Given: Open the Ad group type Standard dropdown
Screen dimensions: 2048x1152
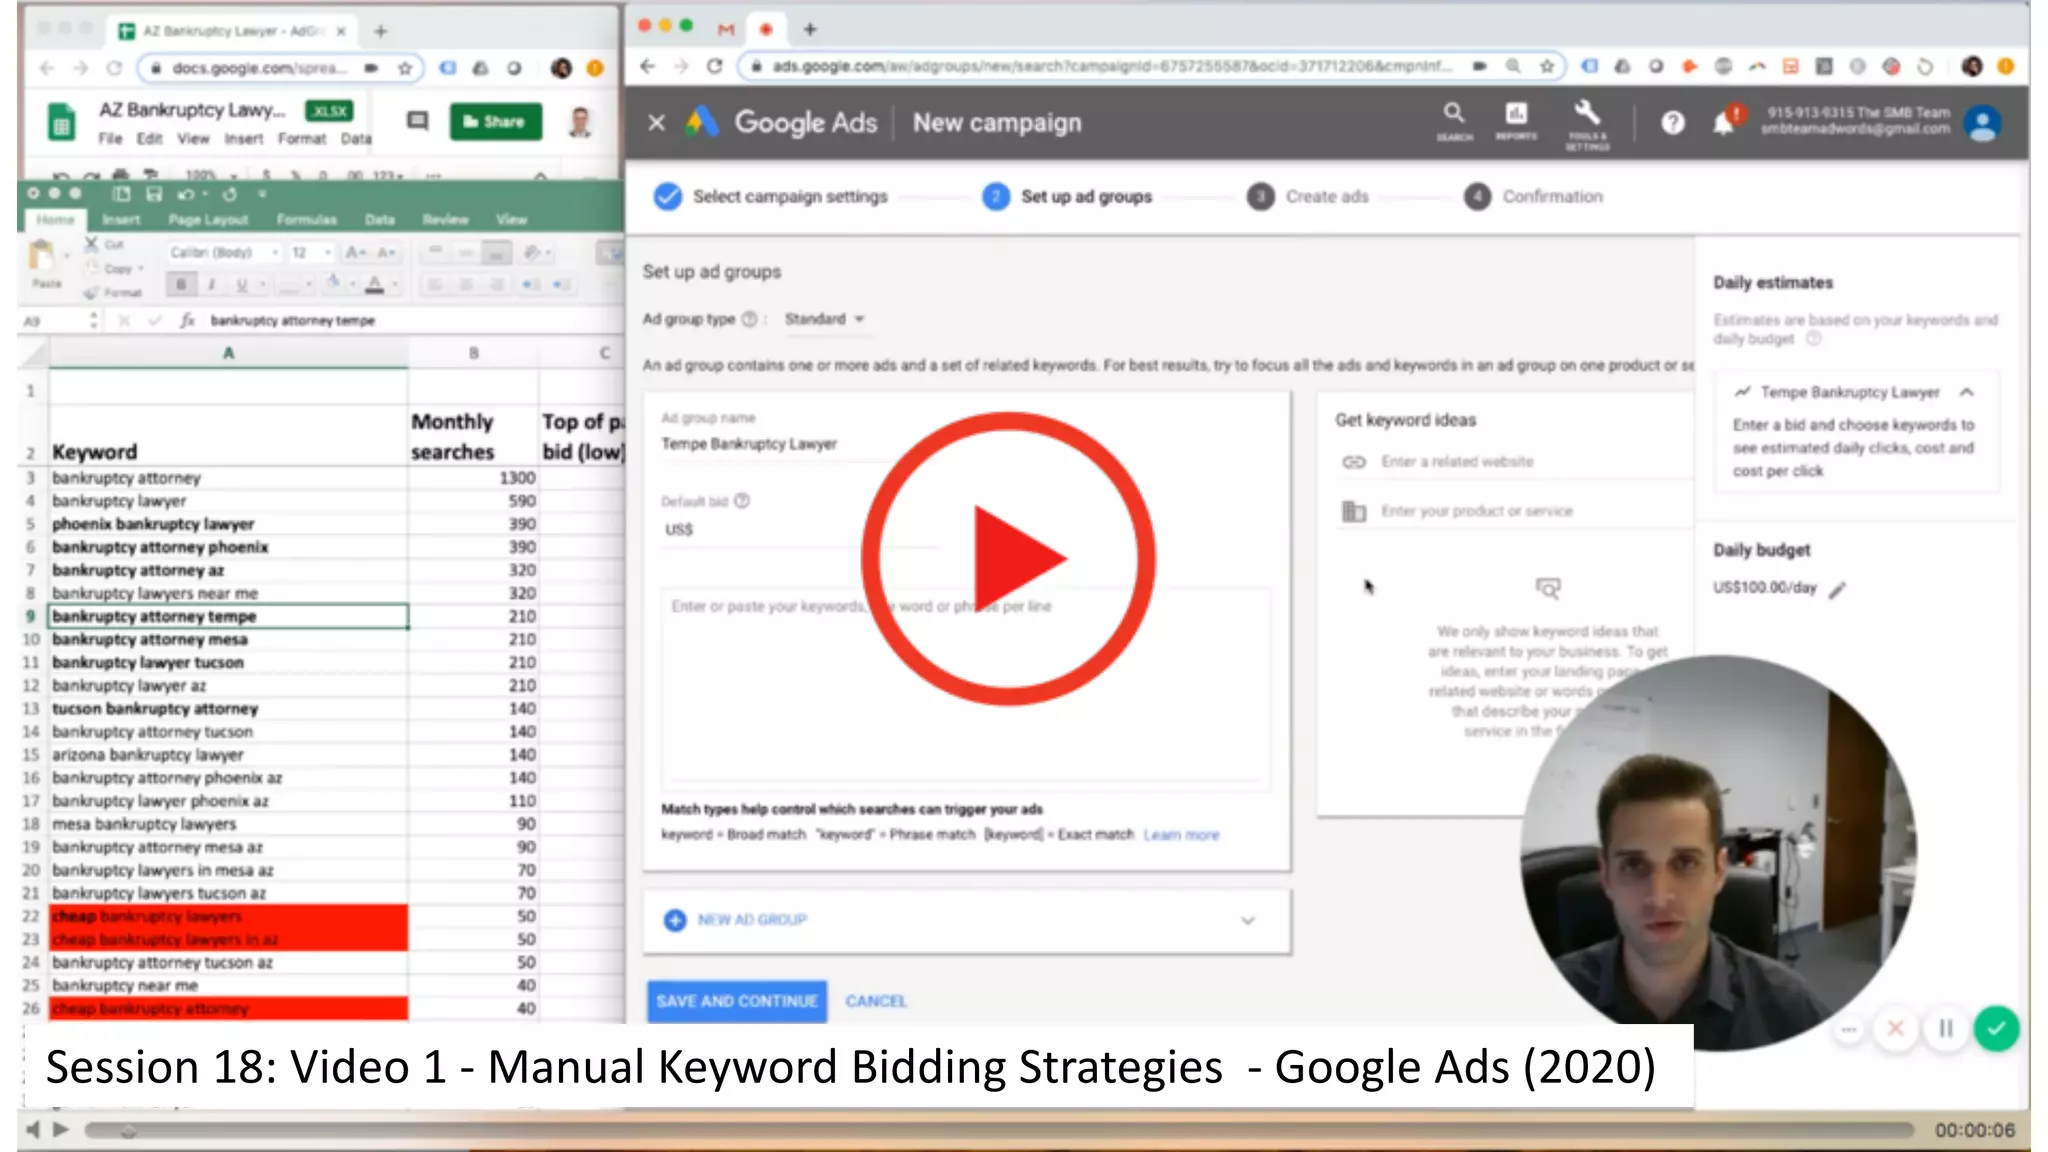Looking at the screenshot, I should point(824,319).
